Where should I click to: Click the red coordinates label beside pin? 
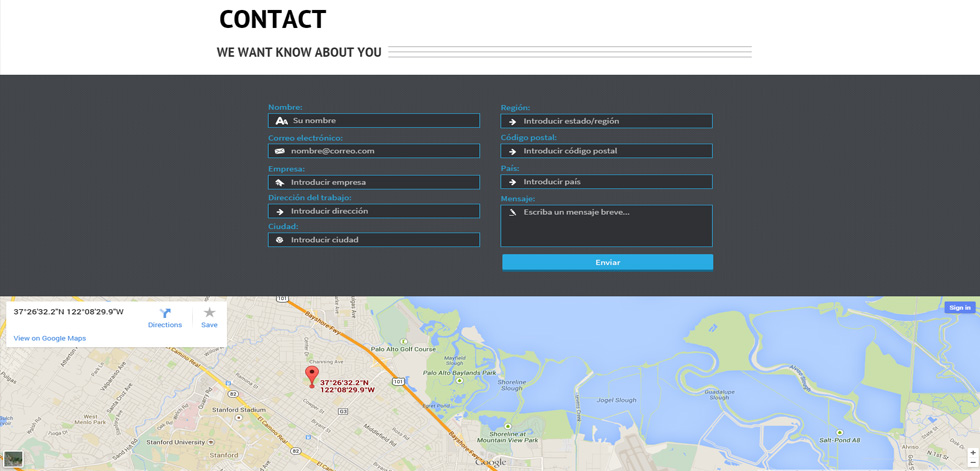coord(348,386)
